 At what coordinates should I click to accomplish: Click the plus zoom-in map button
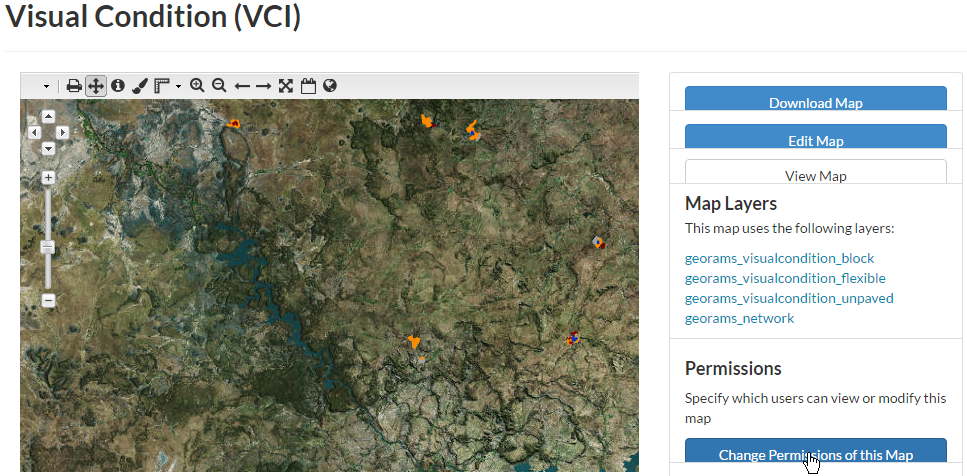(49, 178)
